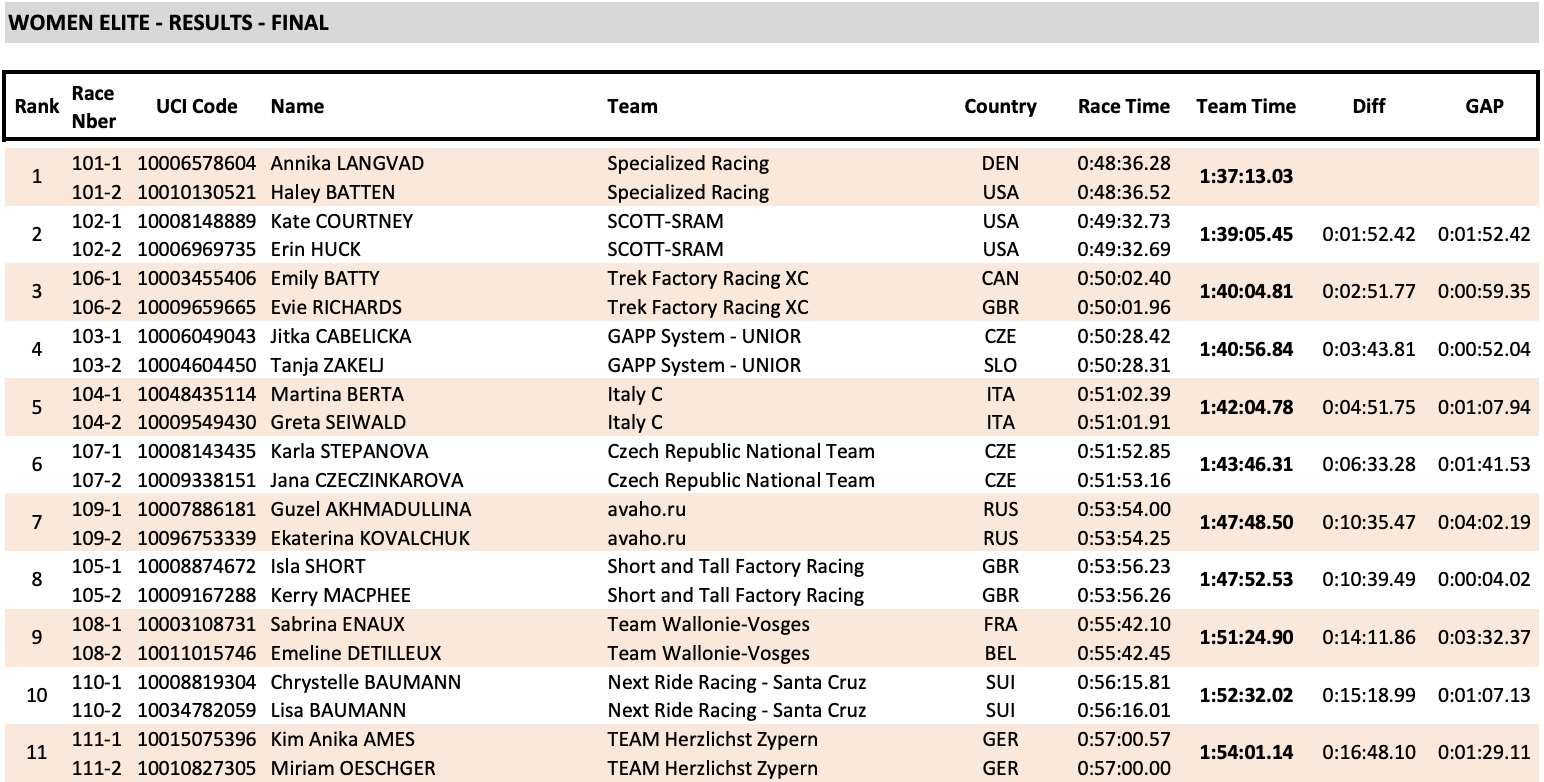Click the title 'WOMEN ELITE - RESULTS - FINAL'
Image resolution: width=1544 pixels, height=782 pixels.
point(168,22)
